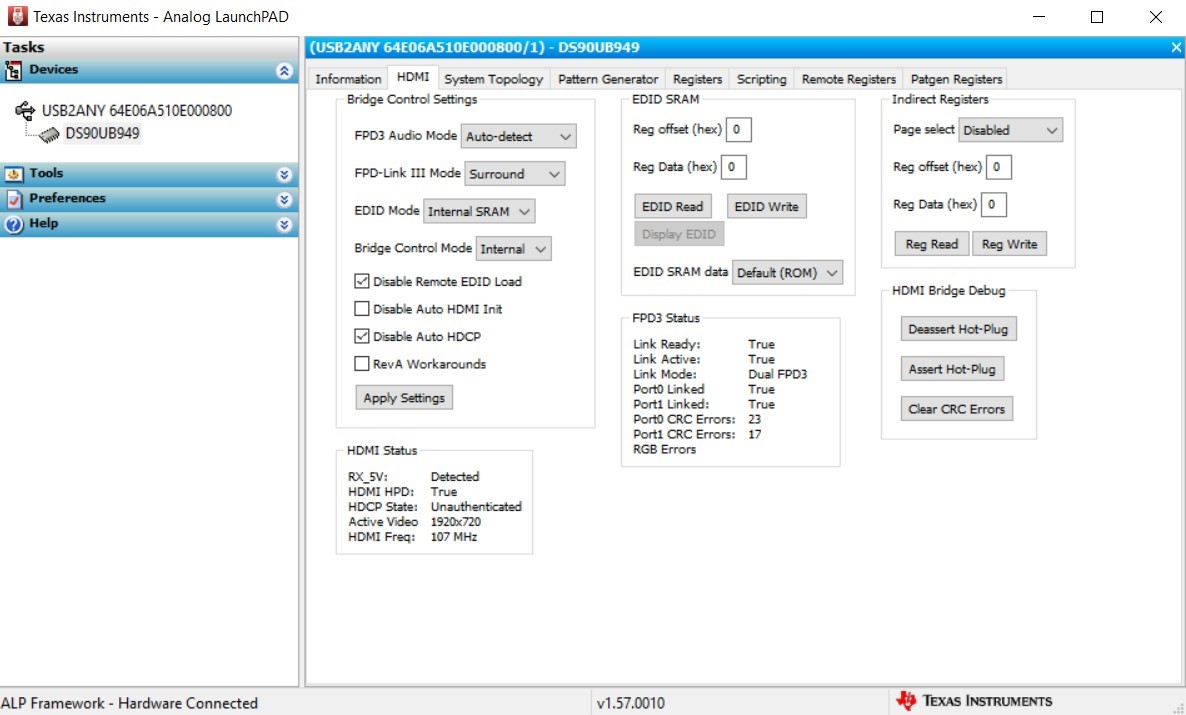
Task: Open Bridge Control Mode dropdown
Action: click(x=513, y=249)
